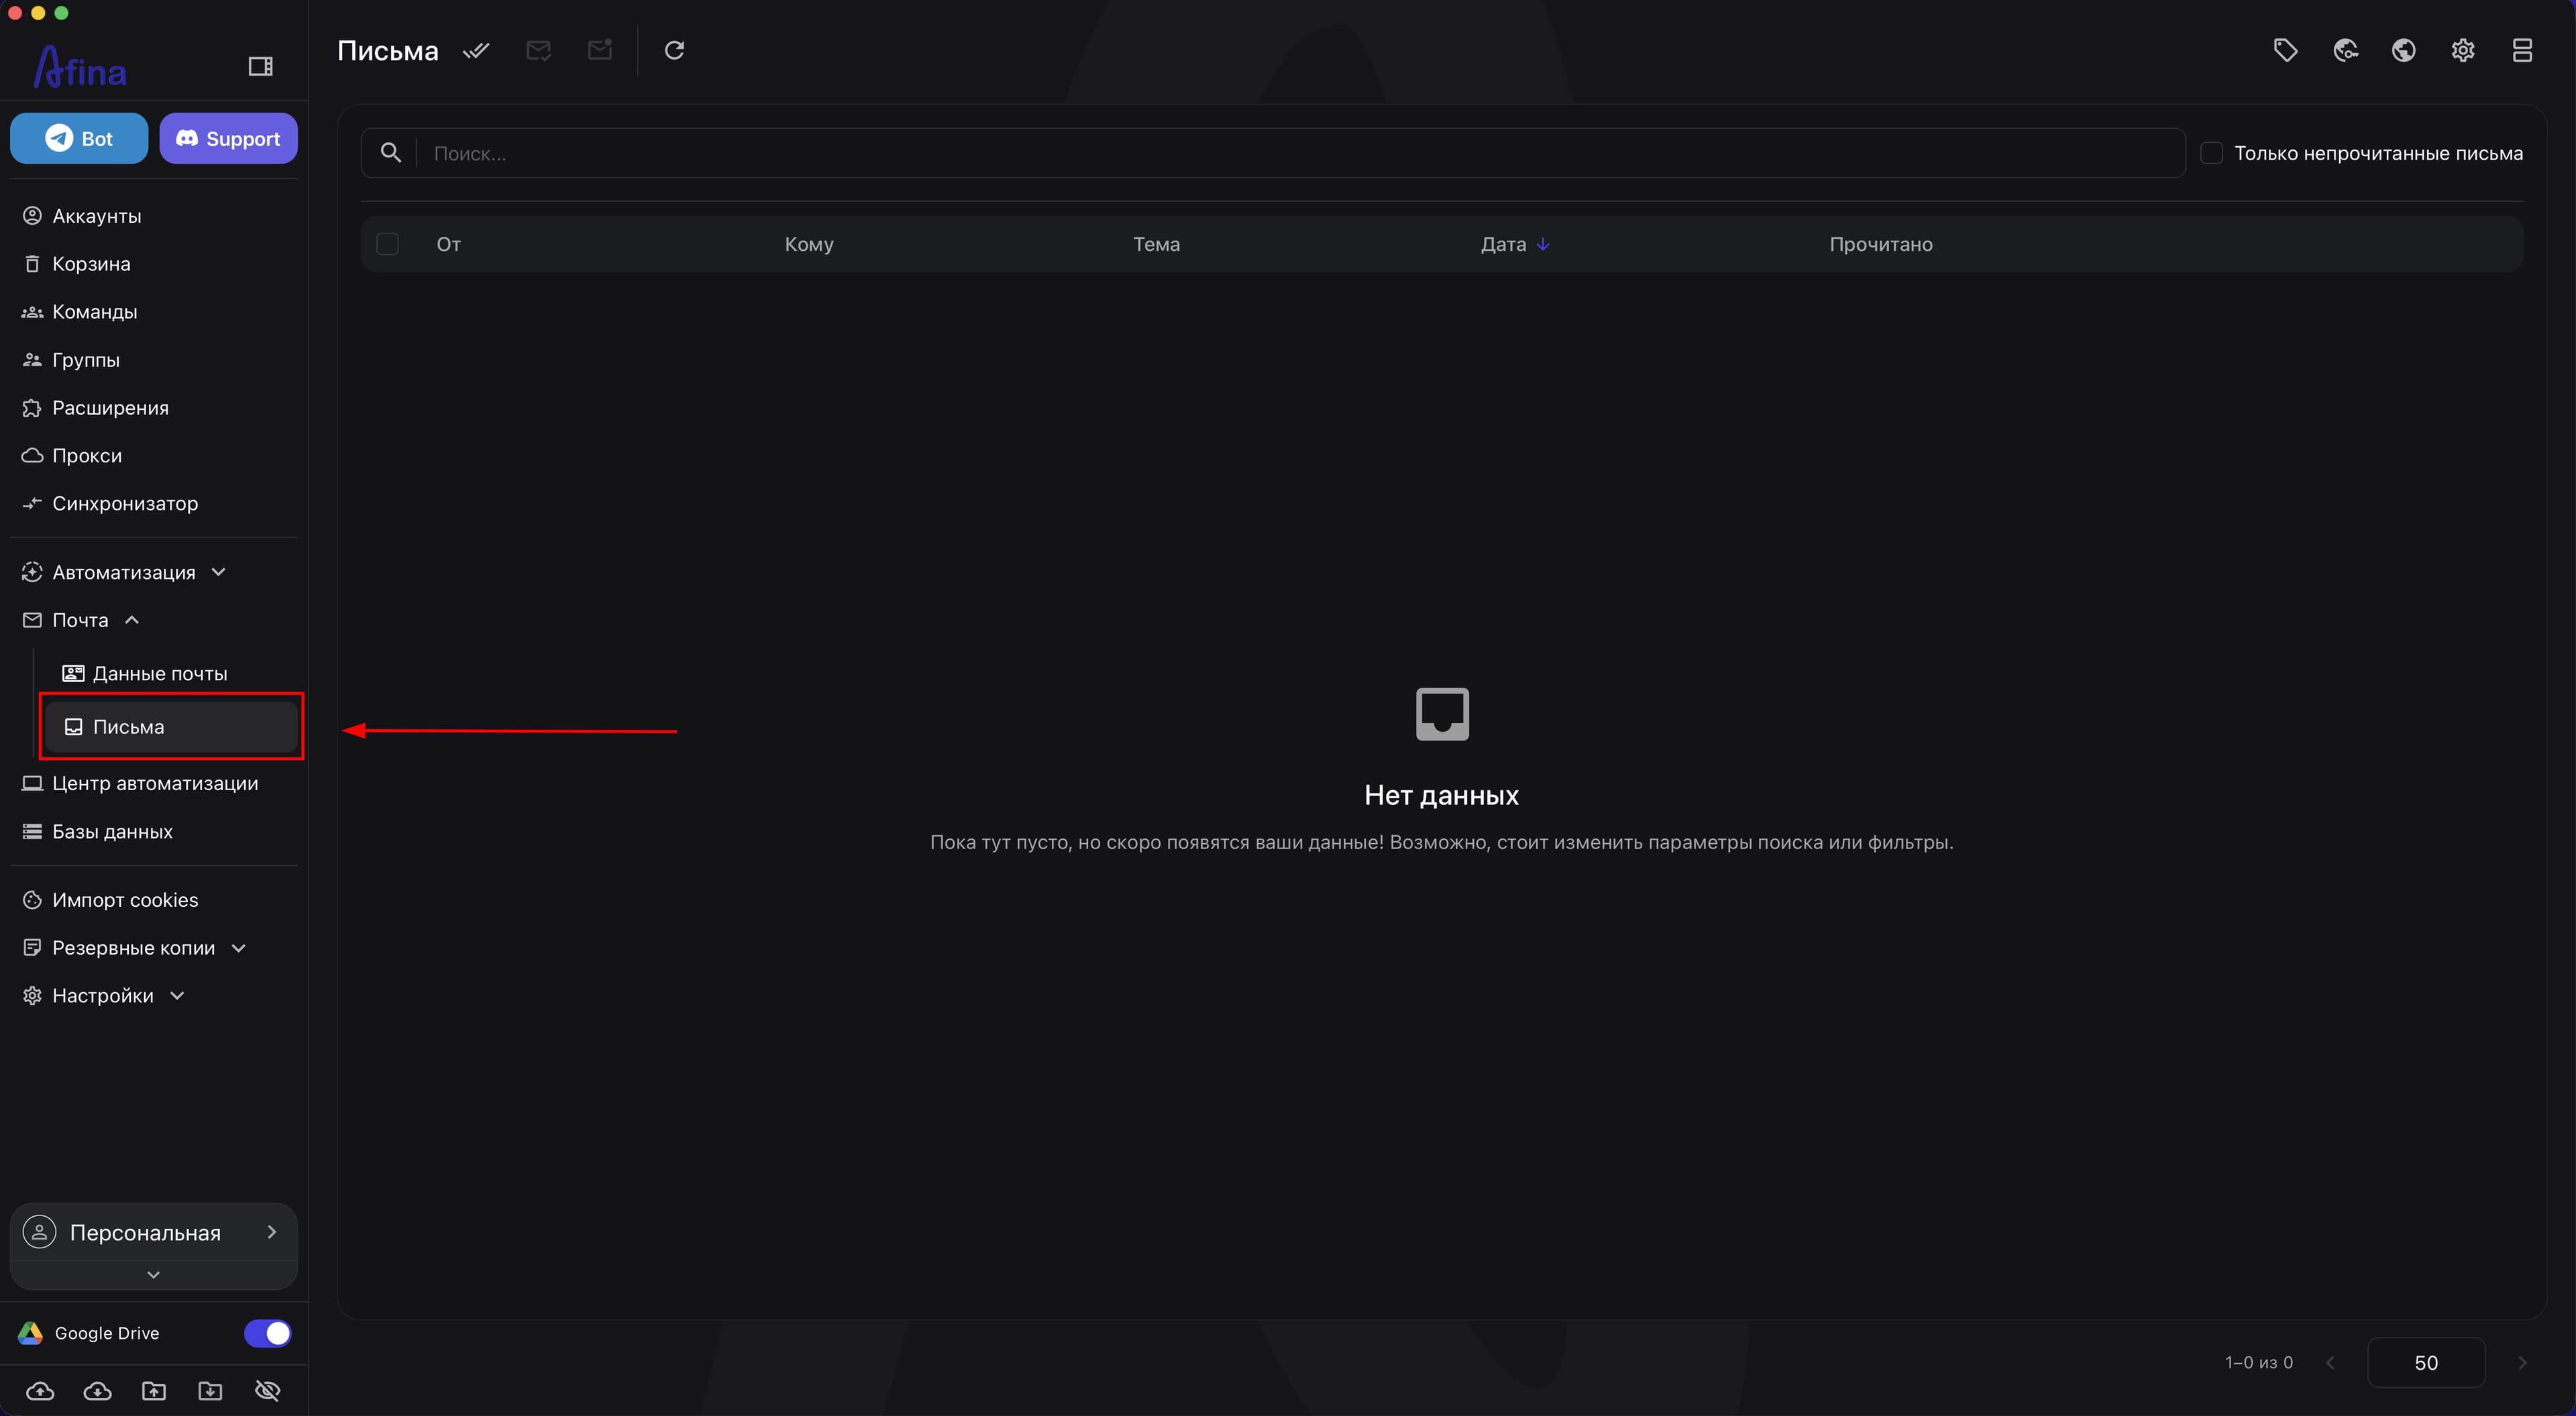
Task: Click the globe with key icon
Action: click(2345, 50)
